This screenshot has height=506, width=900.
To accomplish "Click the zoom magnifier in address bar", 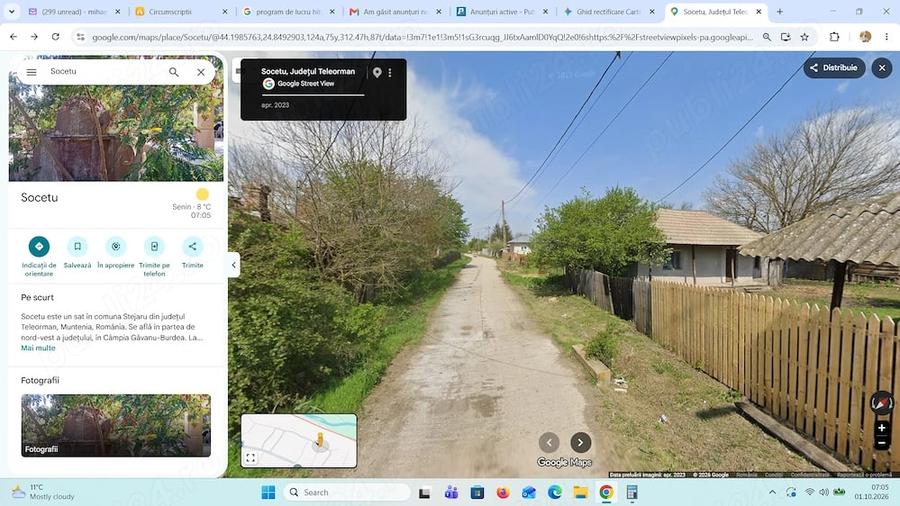I will (767, 37).
